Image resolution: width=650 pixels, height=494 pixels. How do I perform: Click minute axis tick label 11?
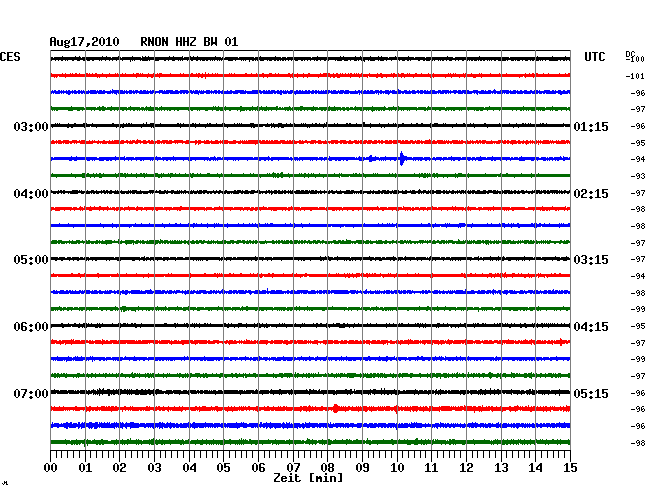(431, 468)
